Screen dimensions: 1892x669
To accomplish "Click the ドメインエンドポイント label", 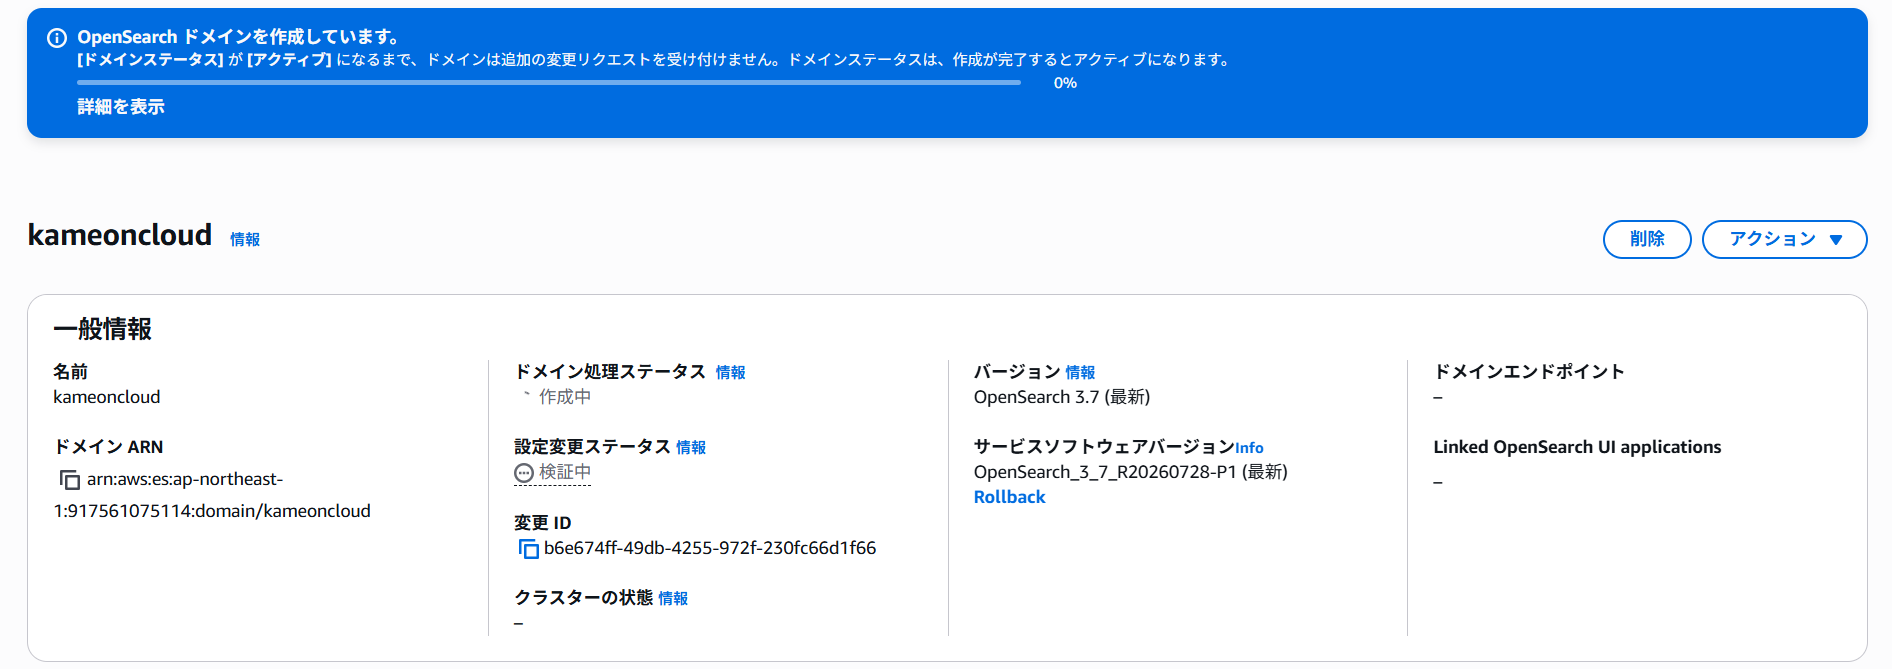I will tap(1529, 372).
